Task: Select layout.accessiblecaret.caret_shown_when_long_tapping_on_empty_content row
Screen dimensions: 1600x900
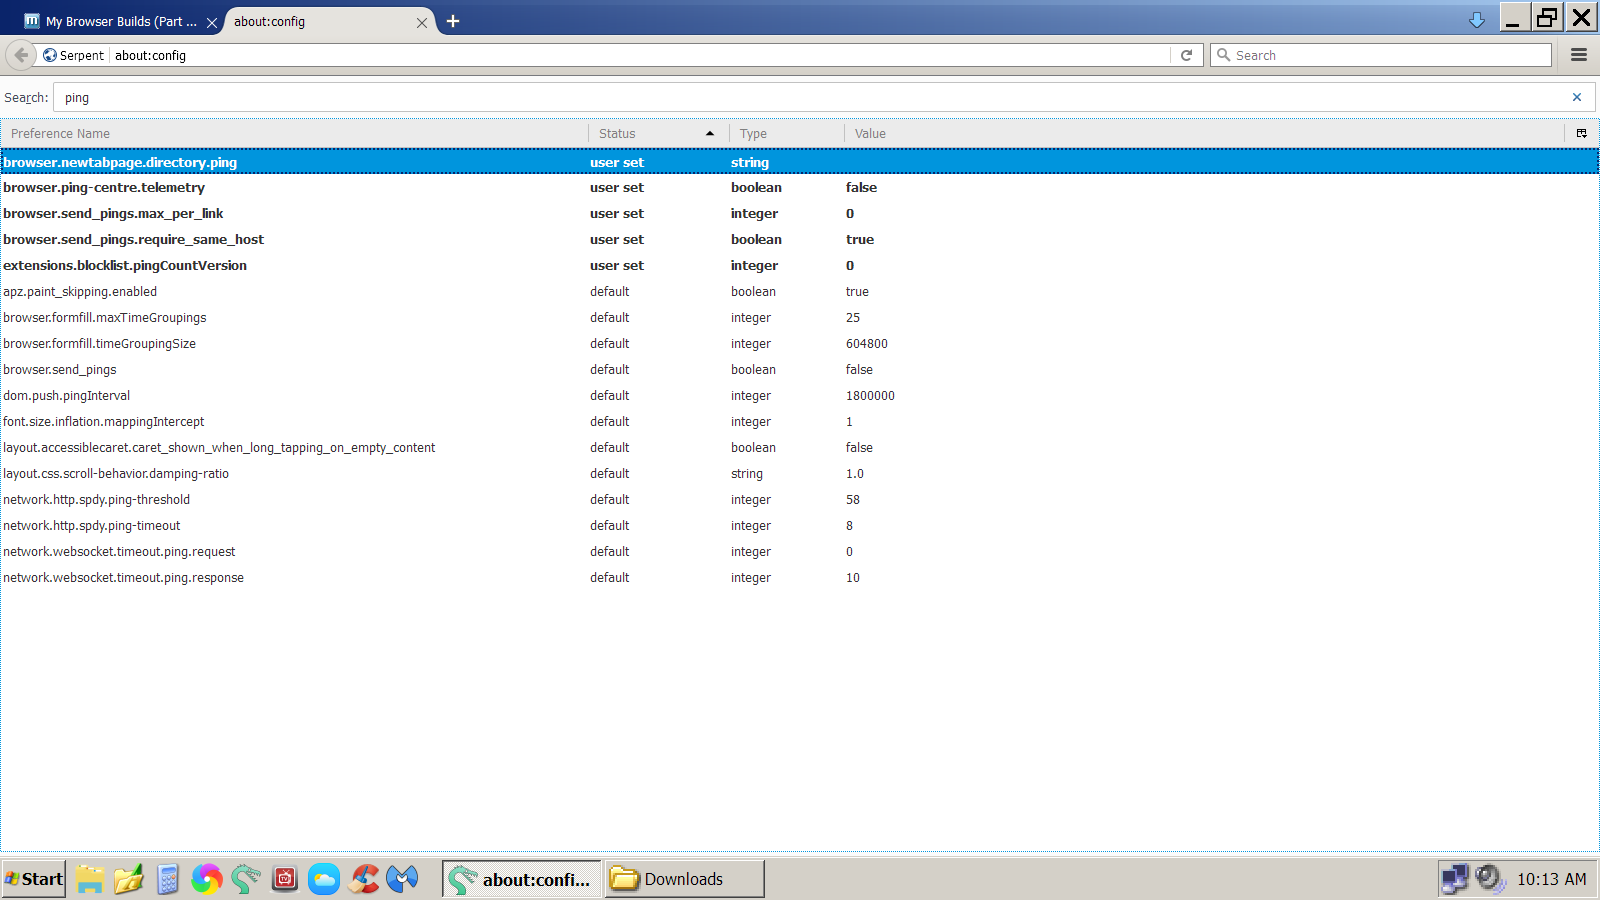Action: coord(800,448)
